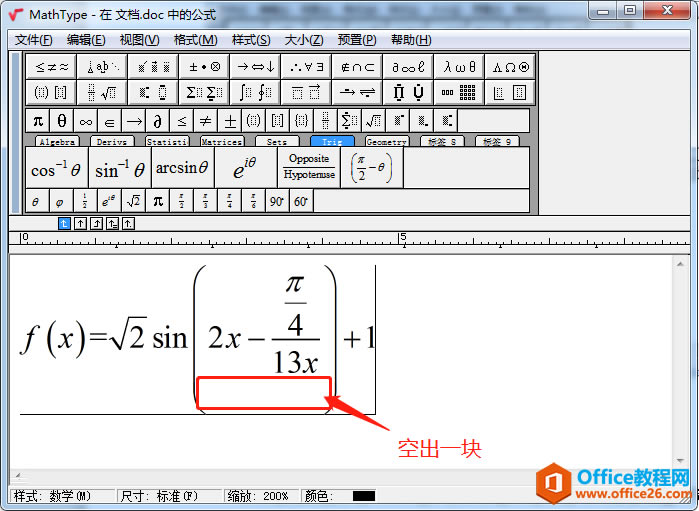Switch to the Algebra tab

click(x=57, y=141)
